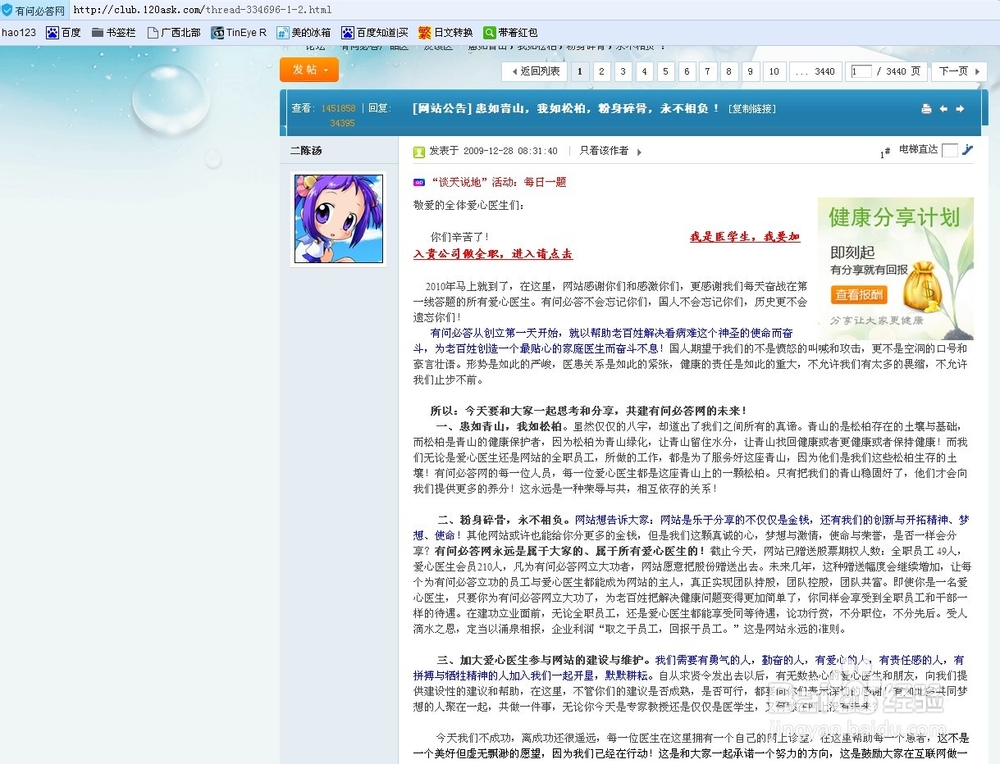
Task: Click the previous thread left-arrow icon
Action: (x=943, y=109)
